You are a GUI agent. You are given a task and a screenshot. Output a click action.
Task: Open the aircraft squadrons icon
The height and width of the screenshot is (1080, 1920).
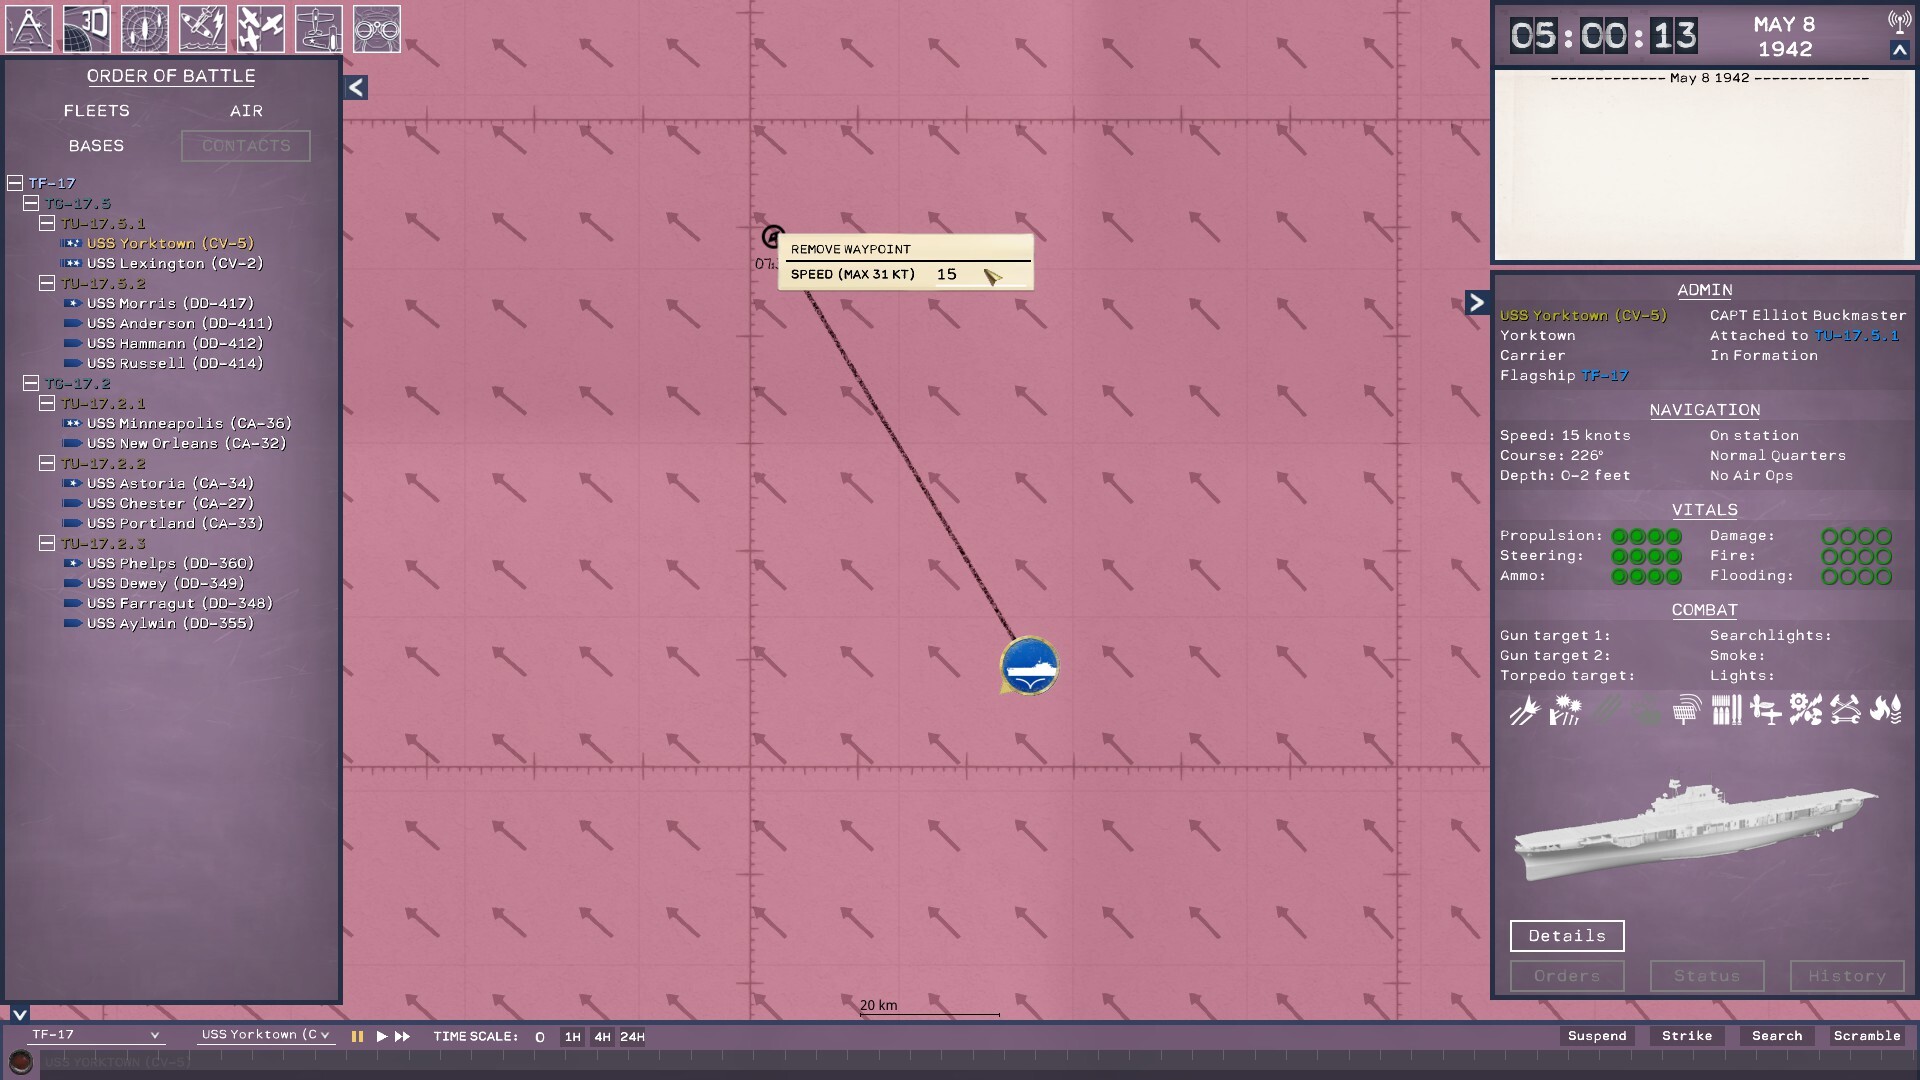(261, 29)
